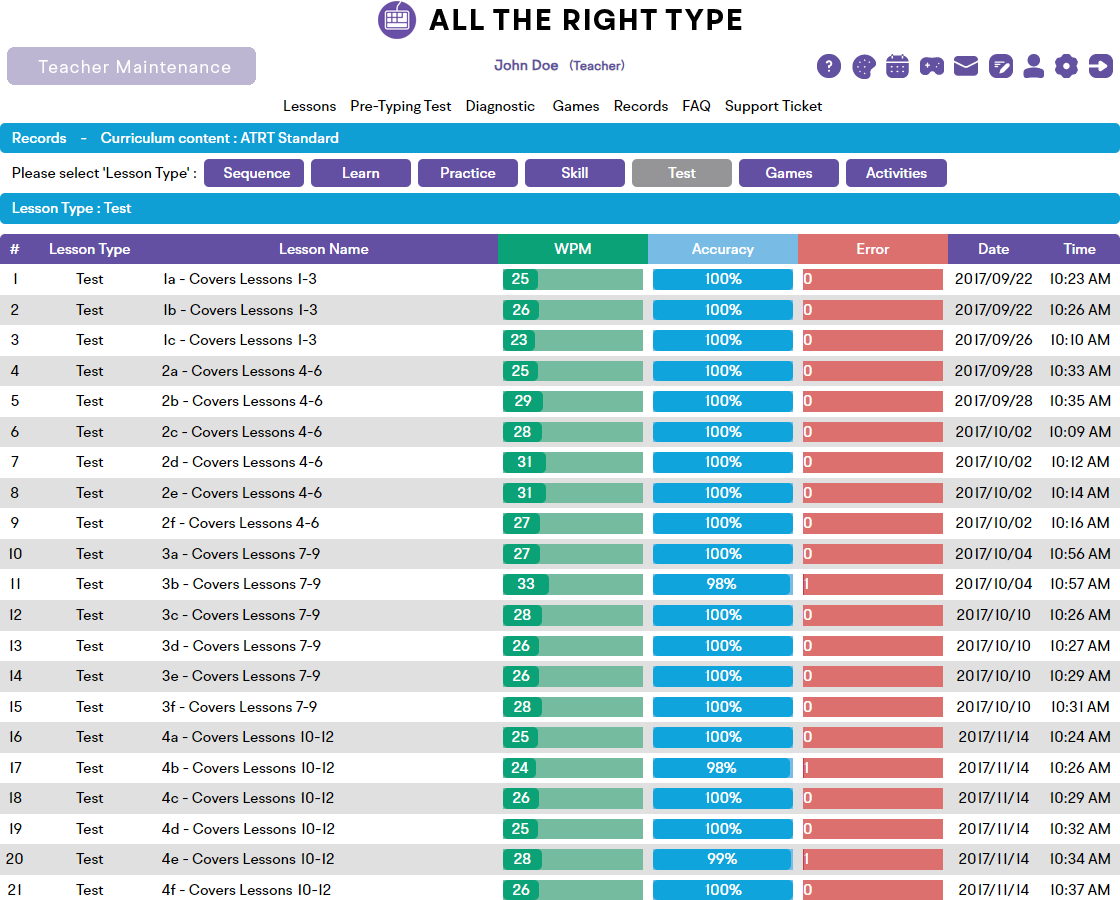
Task: Click the 'Lesson Type : Test' banner text
Action: coord(71,209)
